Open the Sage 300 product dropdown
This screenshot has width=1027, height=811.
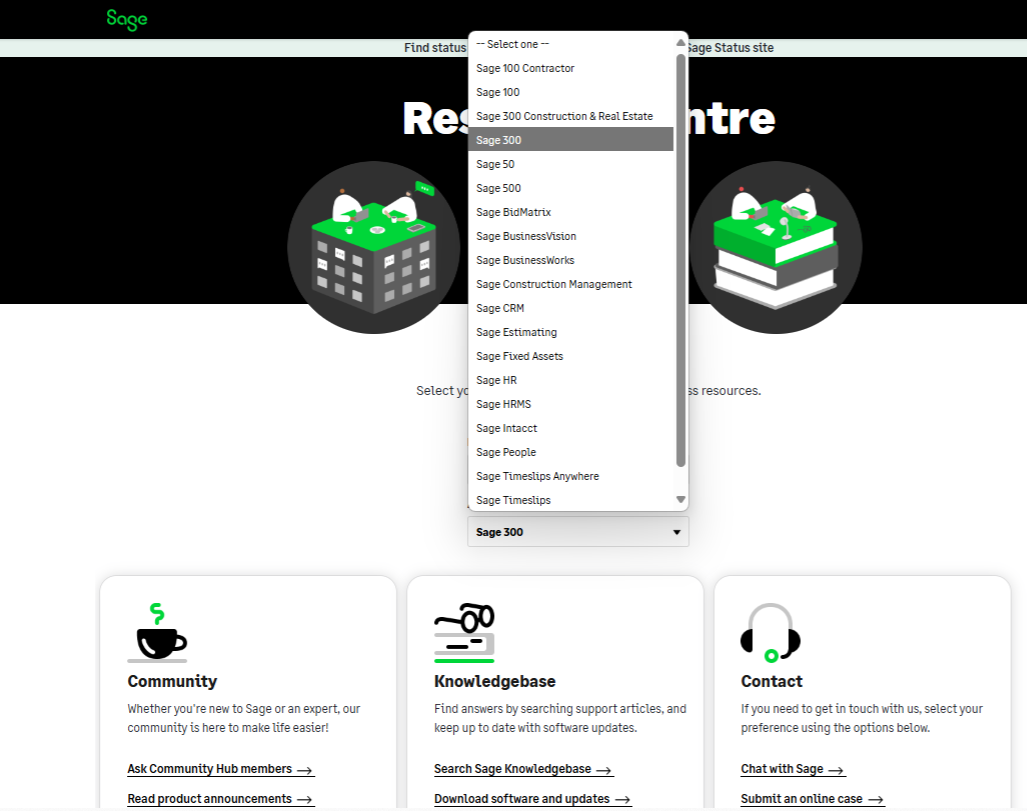tap(578, 532)
